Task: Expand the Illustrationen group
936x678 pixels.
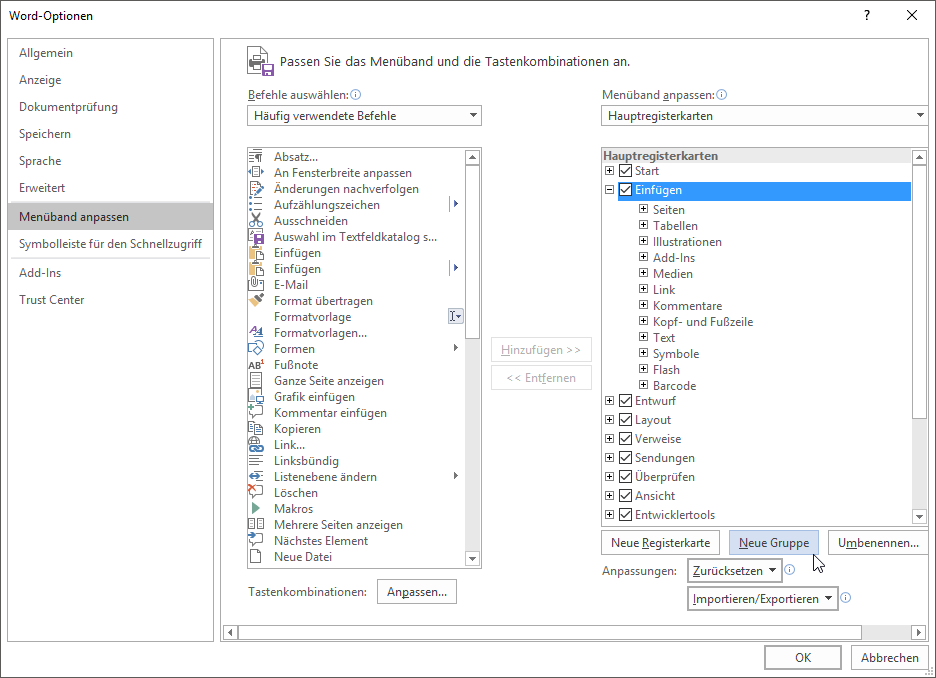Action: (x=644, y=242)
